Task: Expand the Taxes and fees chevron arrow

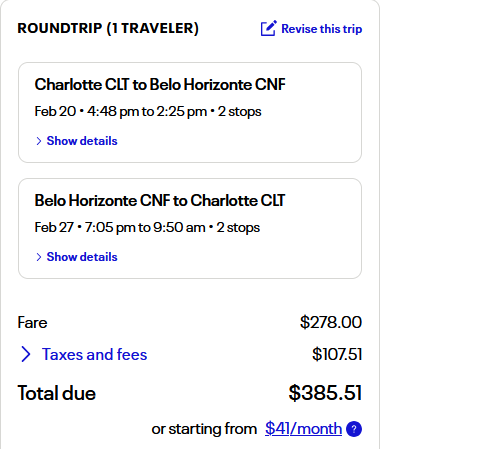Action: pyautogui.click(x=26, y=354)
